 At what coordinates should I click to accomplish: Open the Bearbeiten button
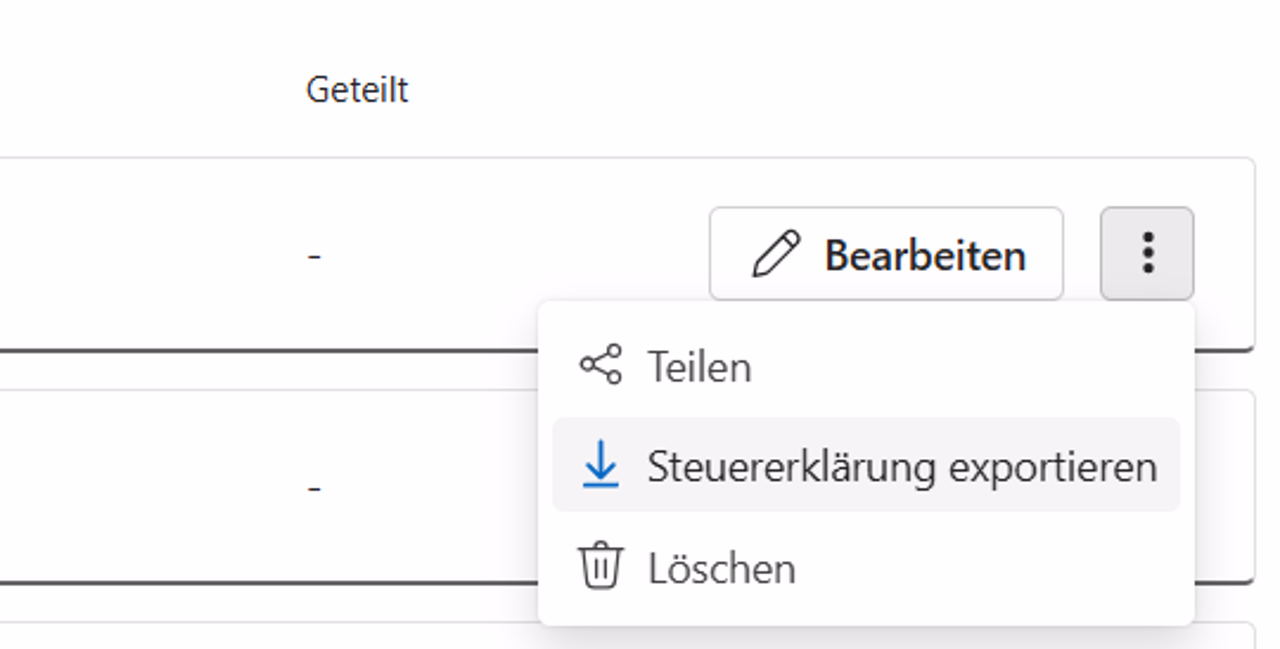[x=886, y=254]
